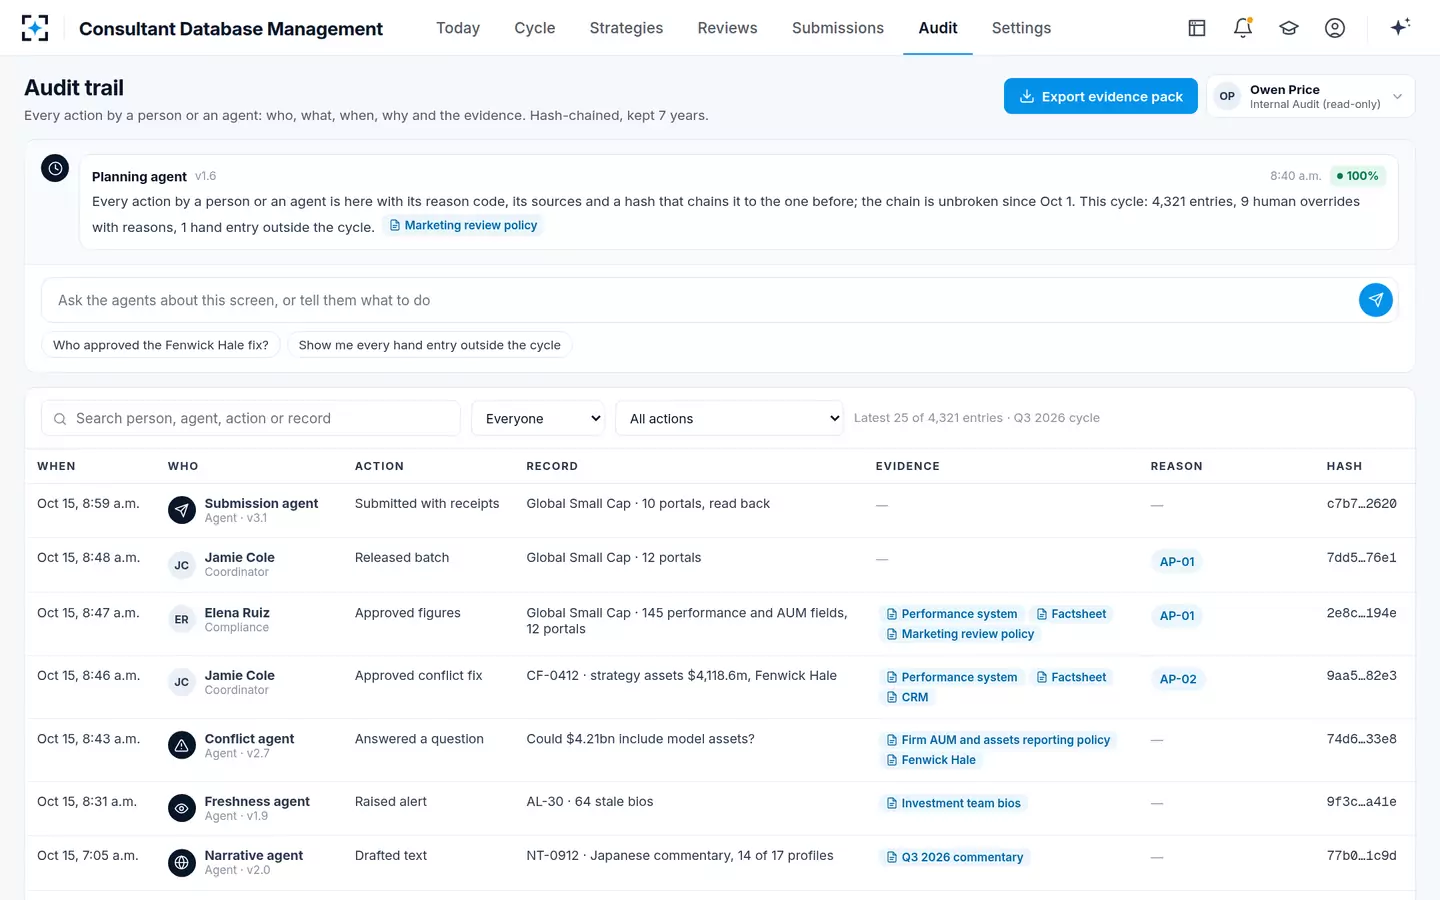Open the sparkle AI assistant icon

(1400, 27)
